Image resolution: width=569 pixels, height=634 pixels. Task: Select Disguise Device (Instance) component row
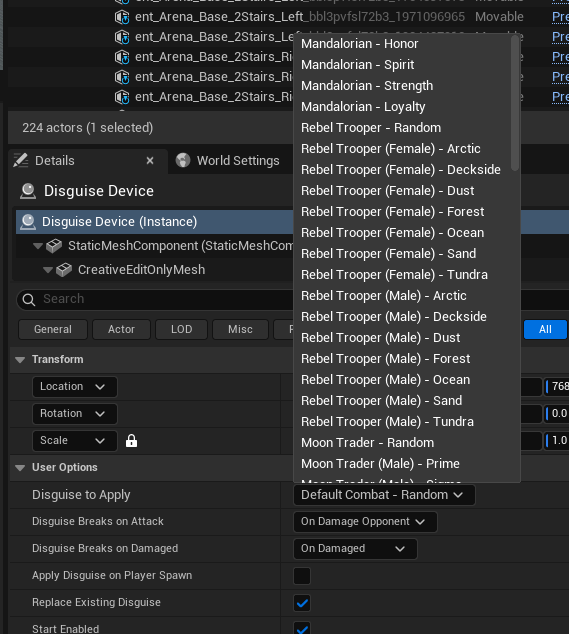pos(154,222)
